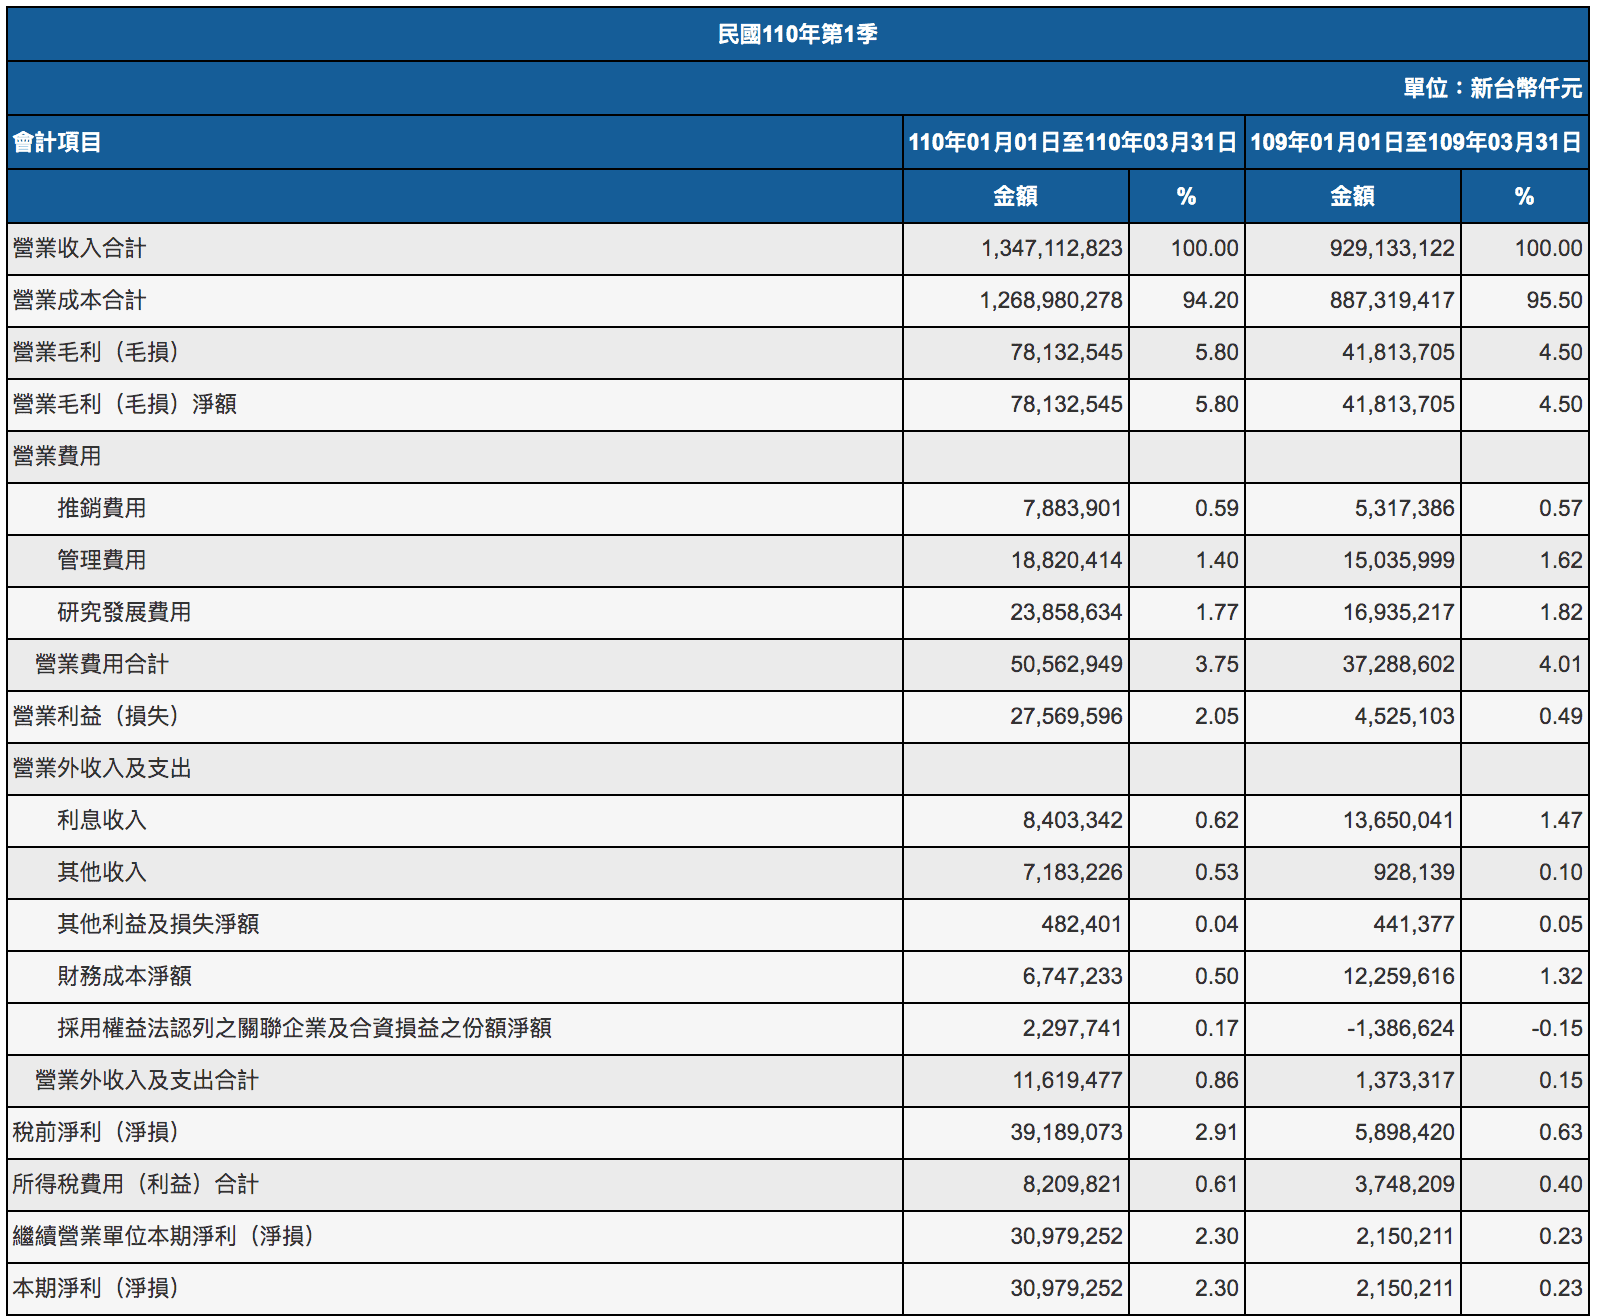Click the 營業費用 section heading
Viewport: 1598px width, 1316px height.
click(x=57, y=456)
